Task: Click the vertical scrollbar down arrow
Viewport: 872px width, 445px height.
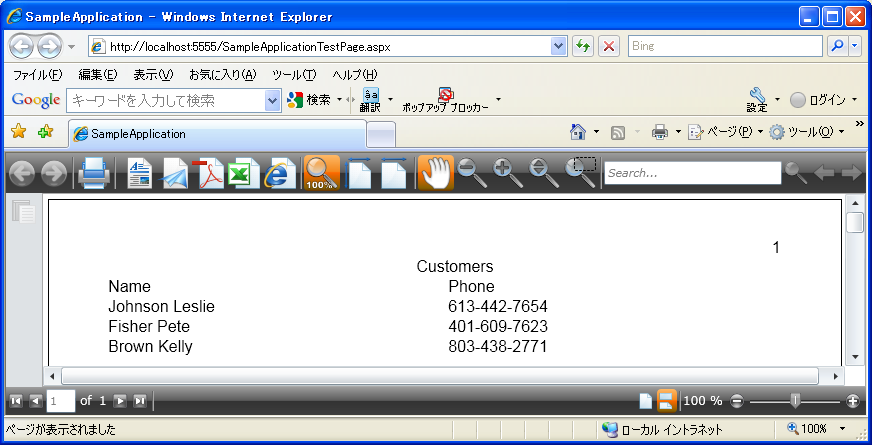Action: click(855, 357)
